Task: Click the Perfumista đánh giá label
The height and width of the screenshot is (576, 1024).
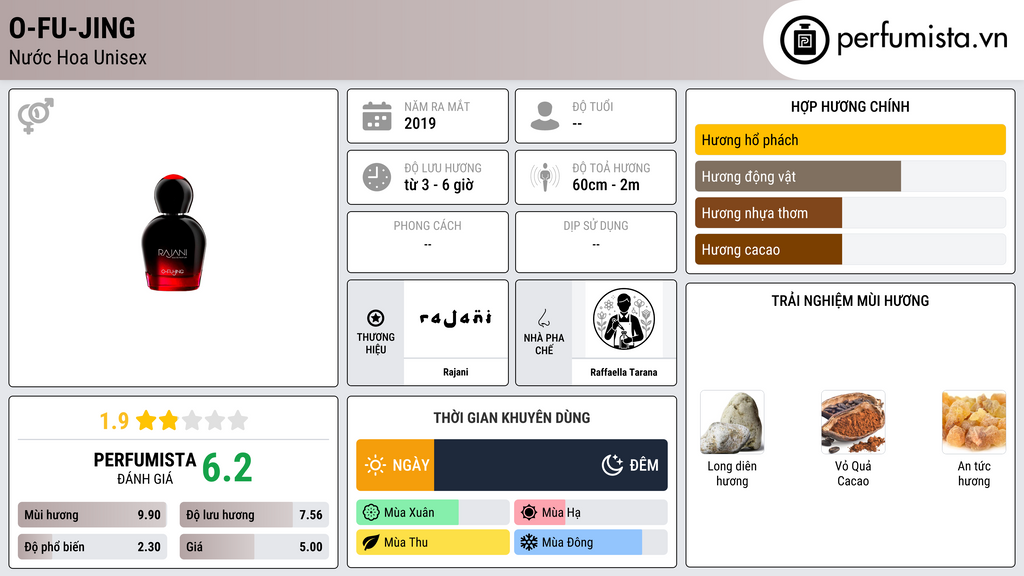Action: 145,468
